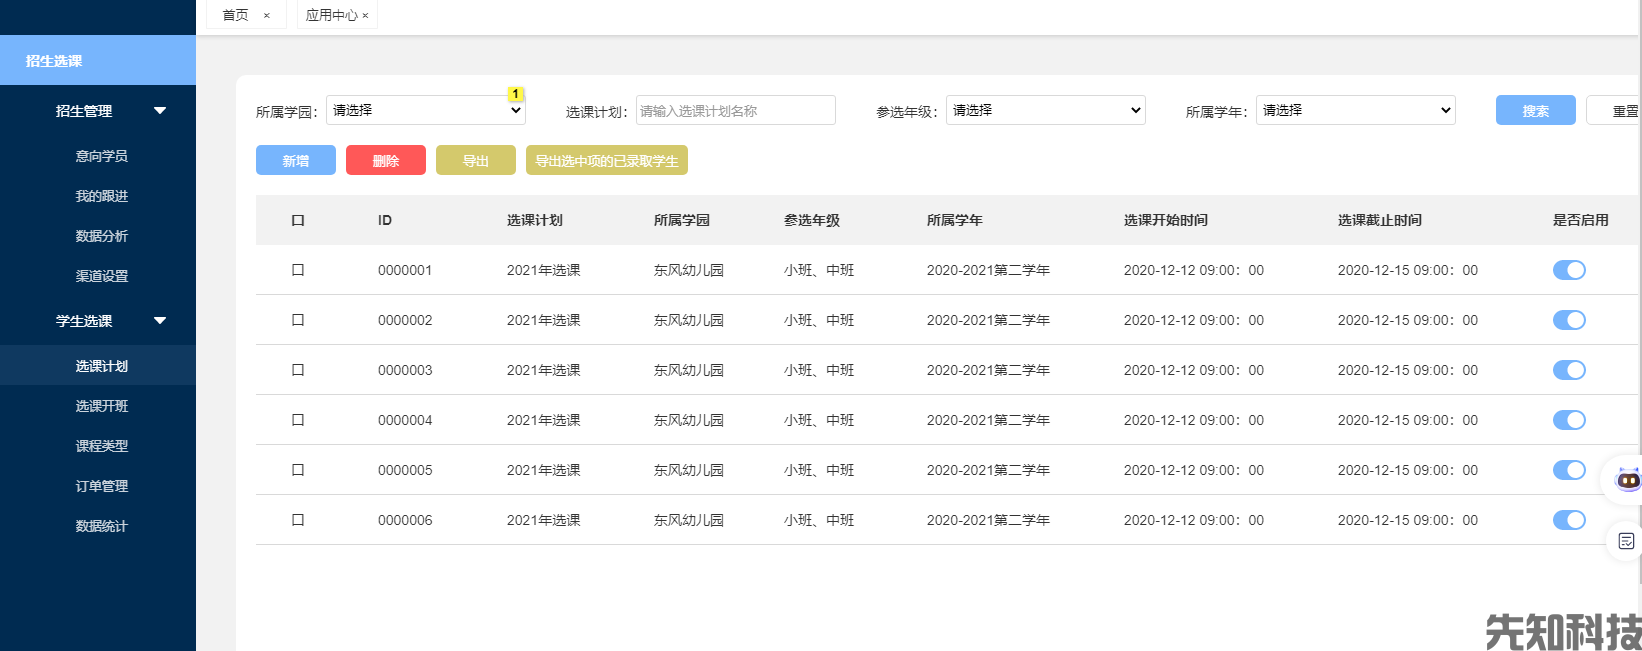
Task: Click the 搜索 button
Action: coord(1536,110)
